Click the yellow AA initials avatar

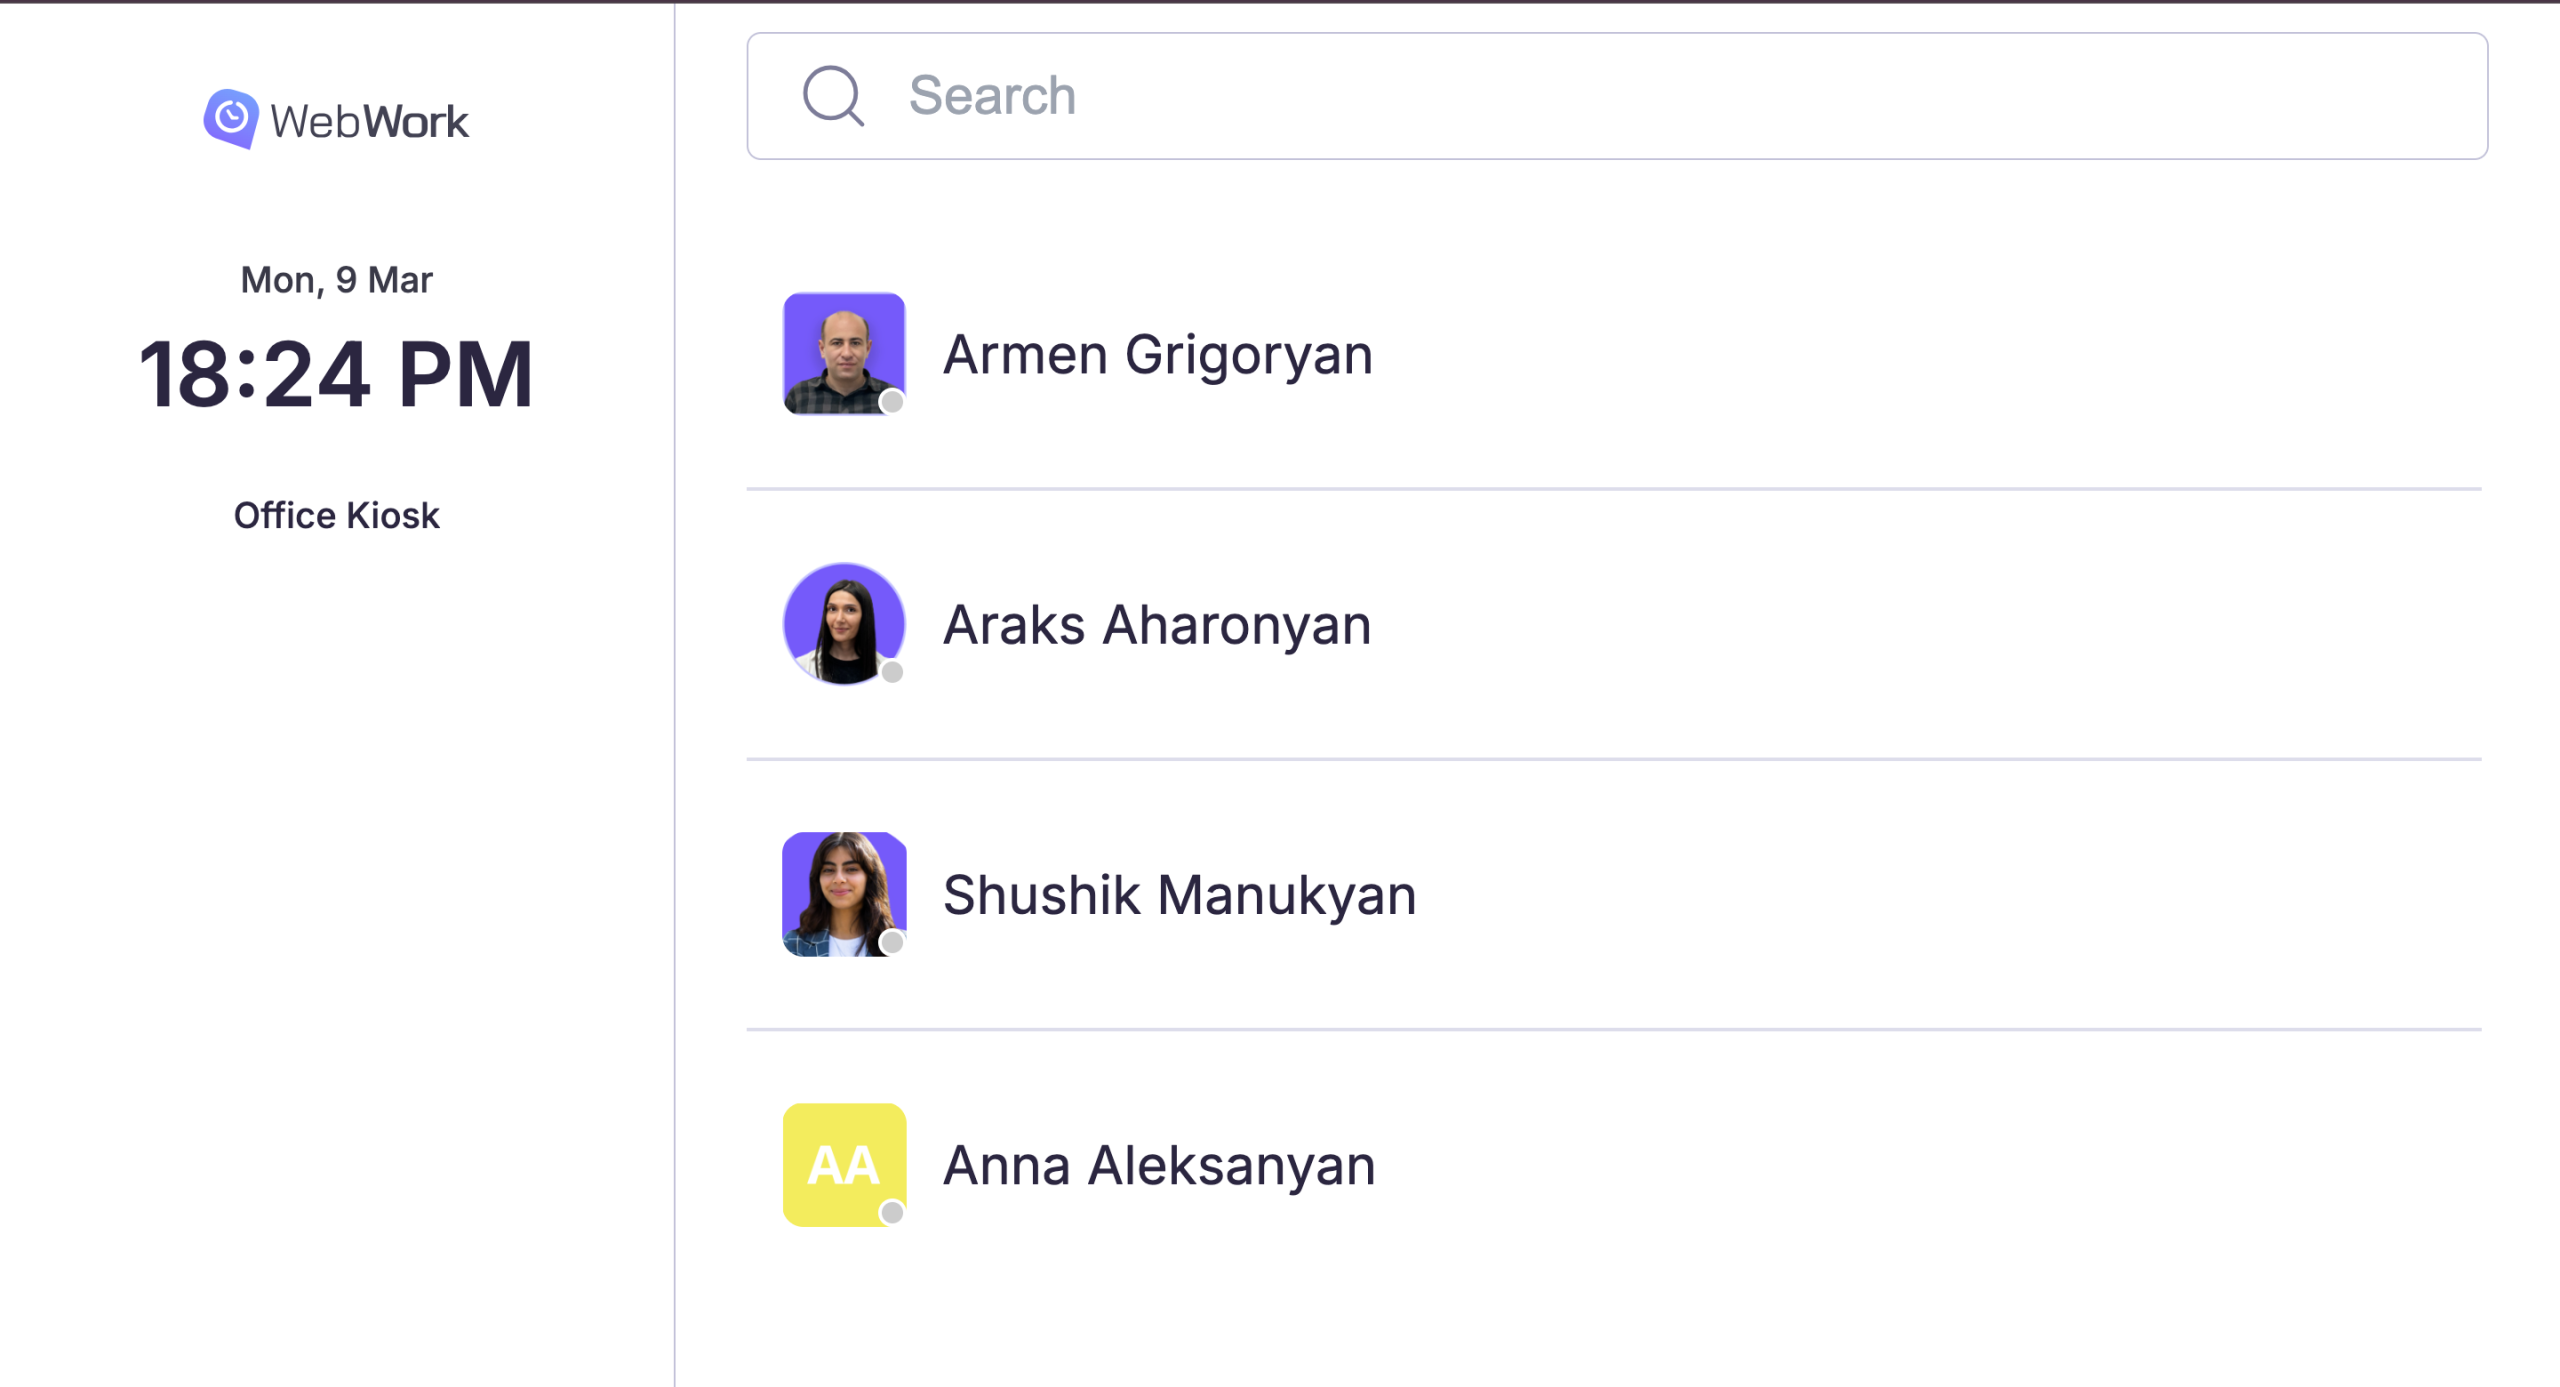843,1163
